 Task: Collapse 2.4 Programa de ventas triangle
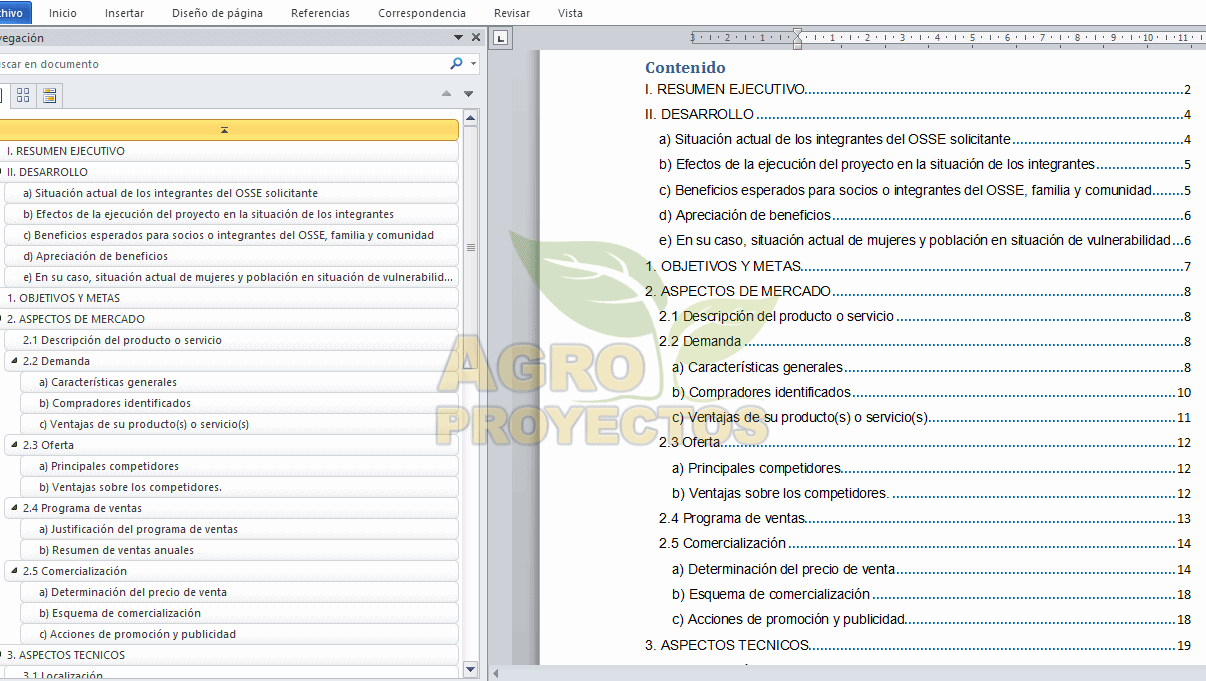pos(14,508)
